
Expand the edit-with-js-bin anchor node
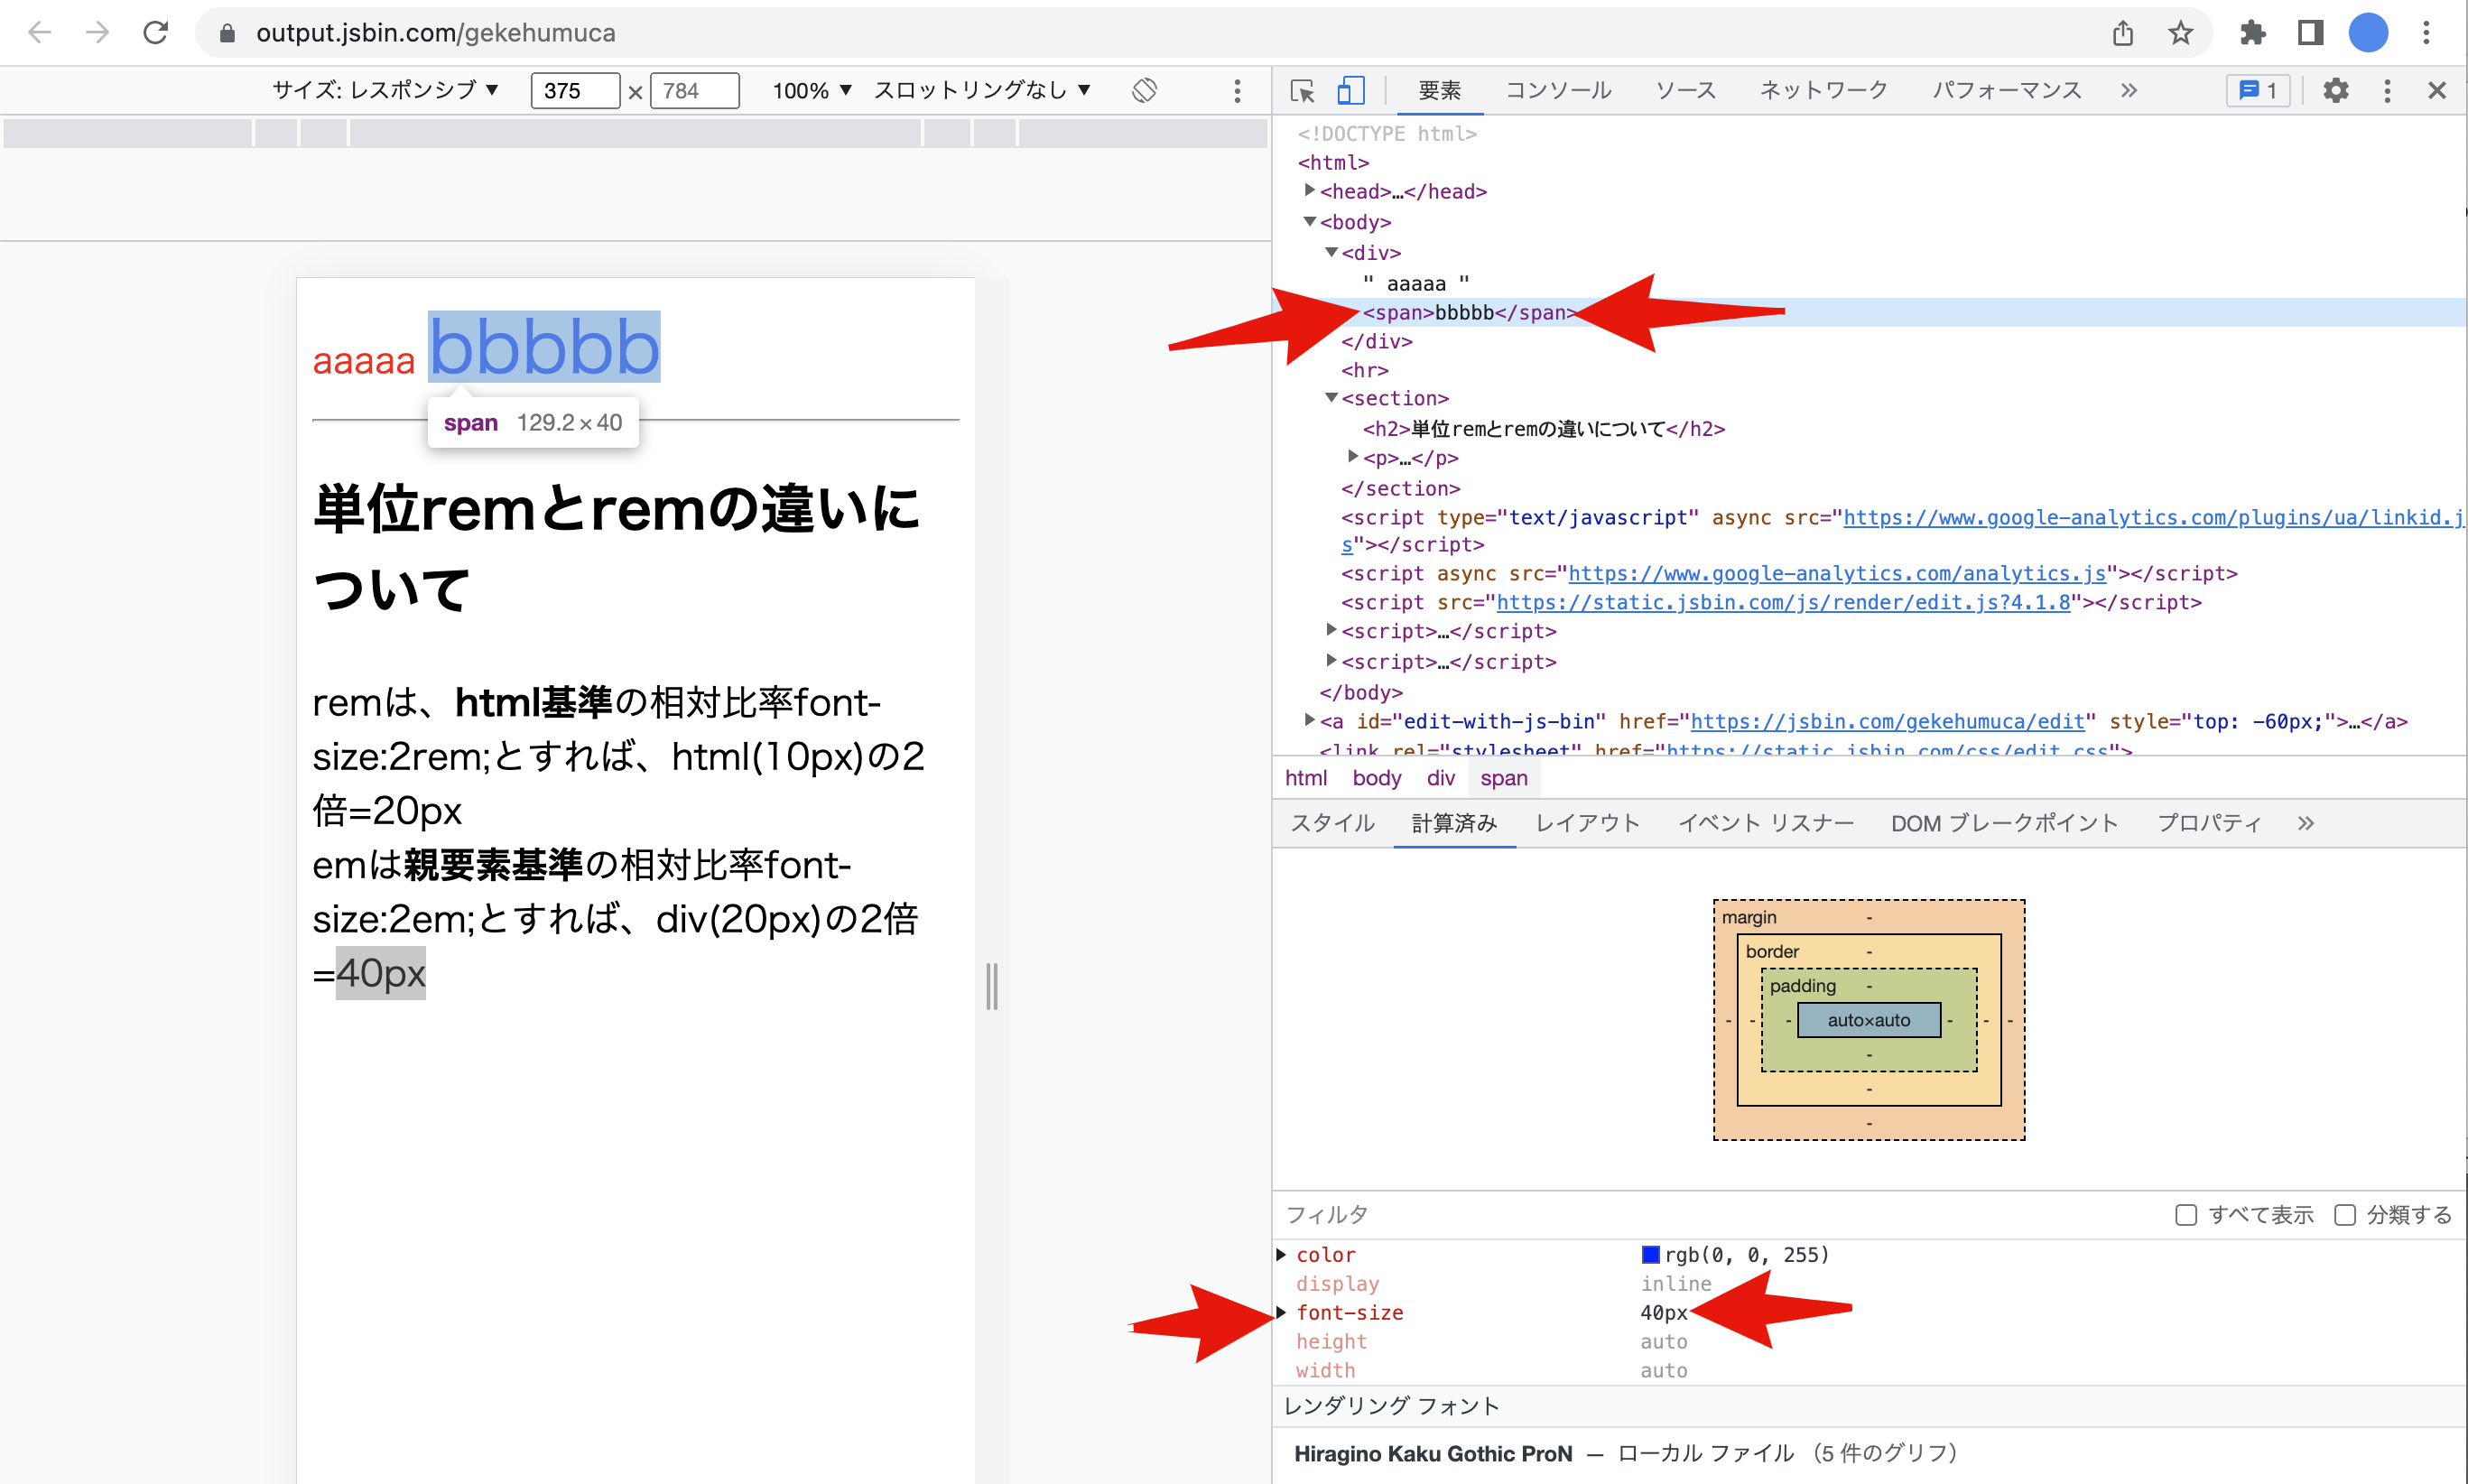[1310, 720]
